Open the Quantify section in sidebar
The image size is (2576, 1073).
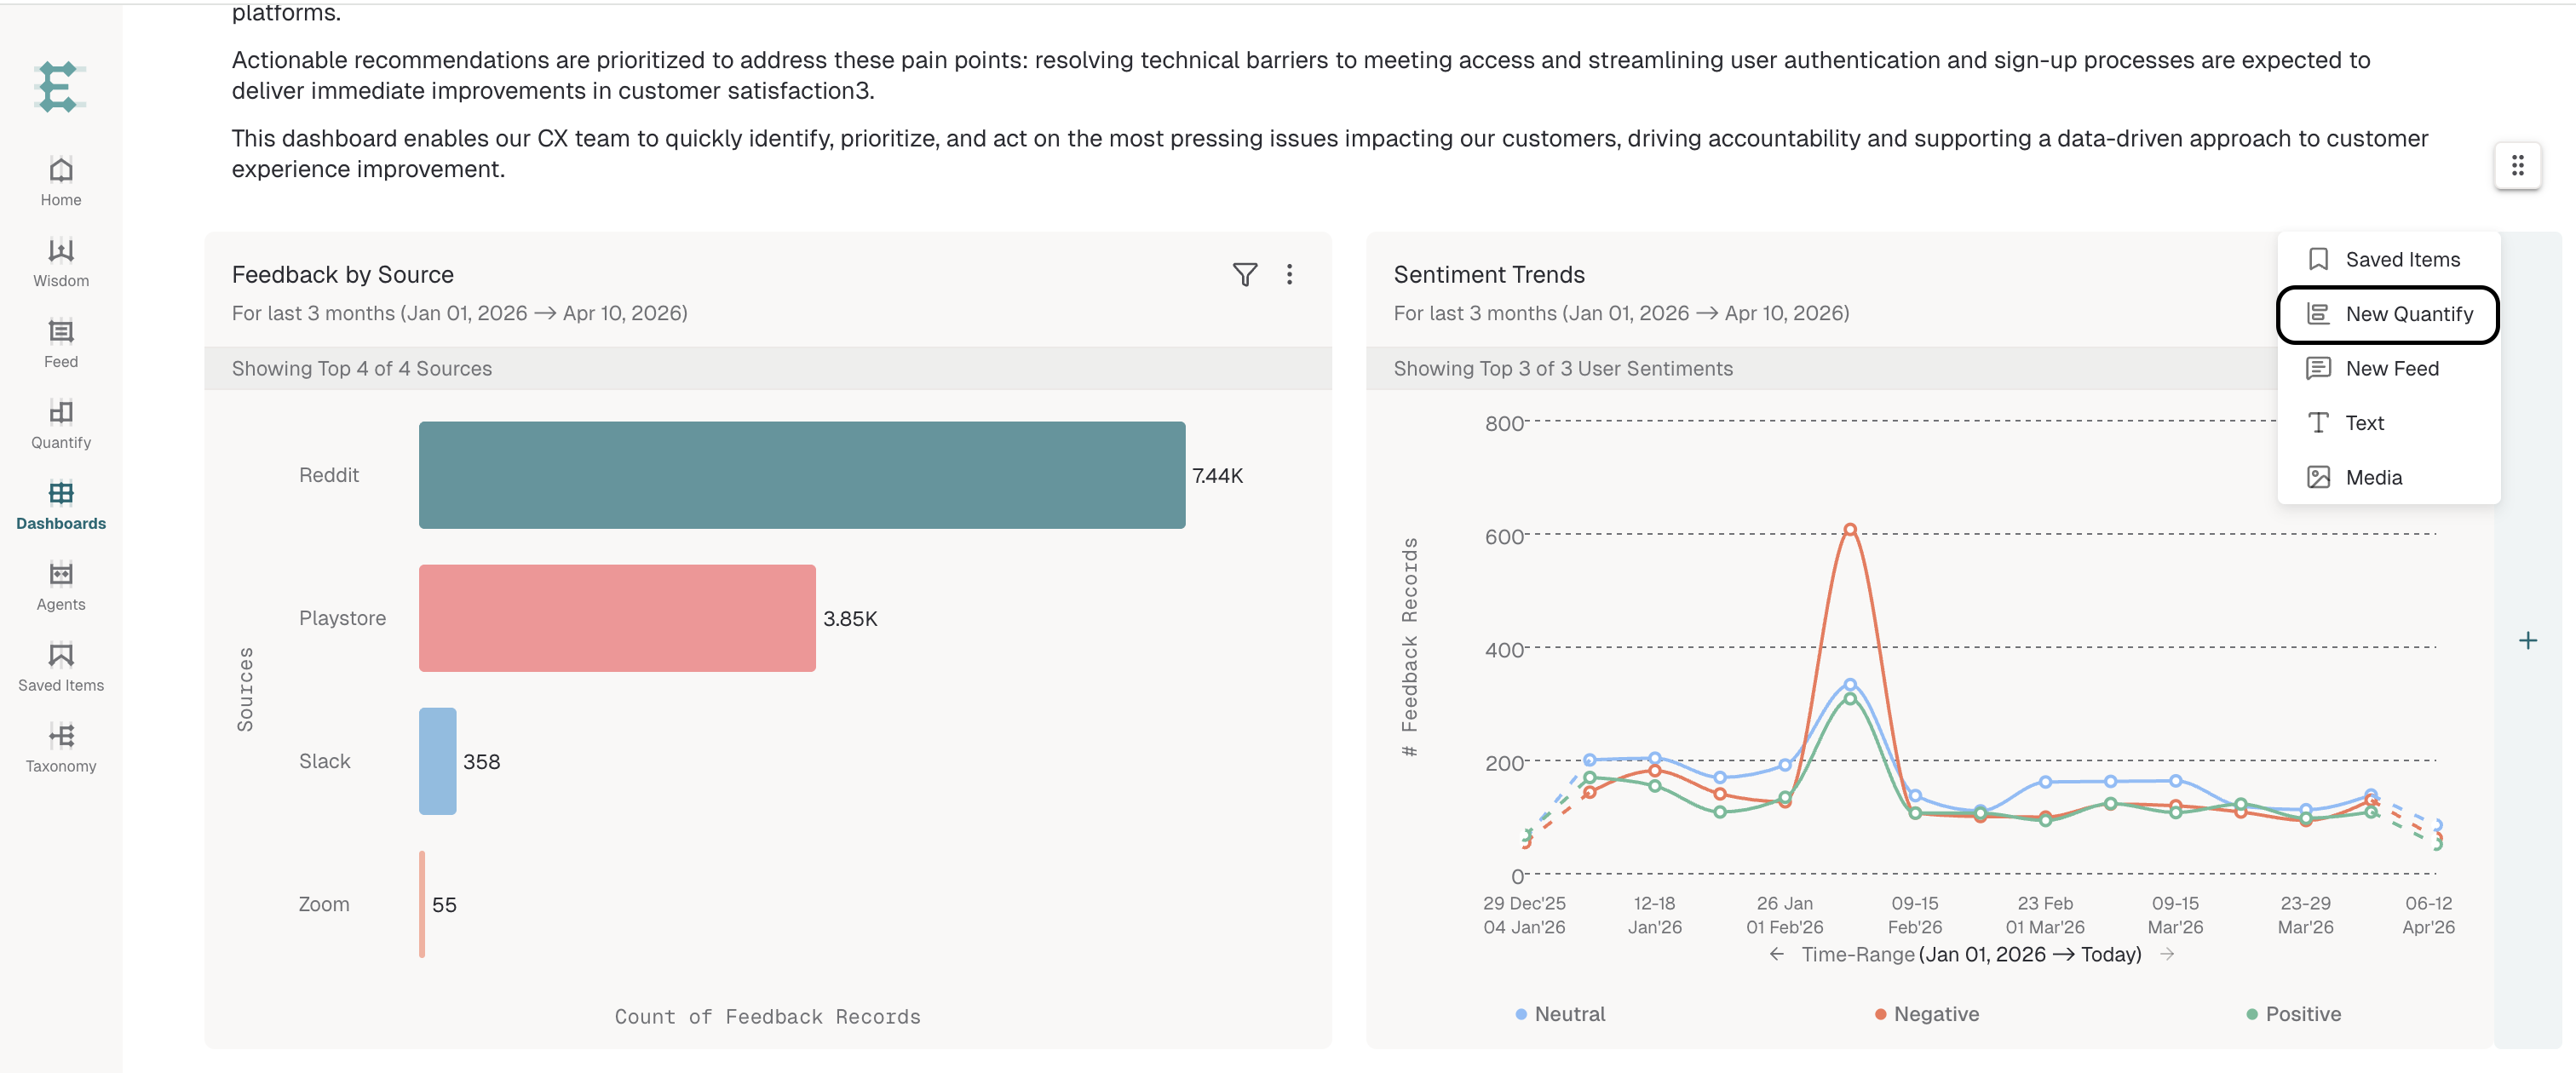point(61,424)
